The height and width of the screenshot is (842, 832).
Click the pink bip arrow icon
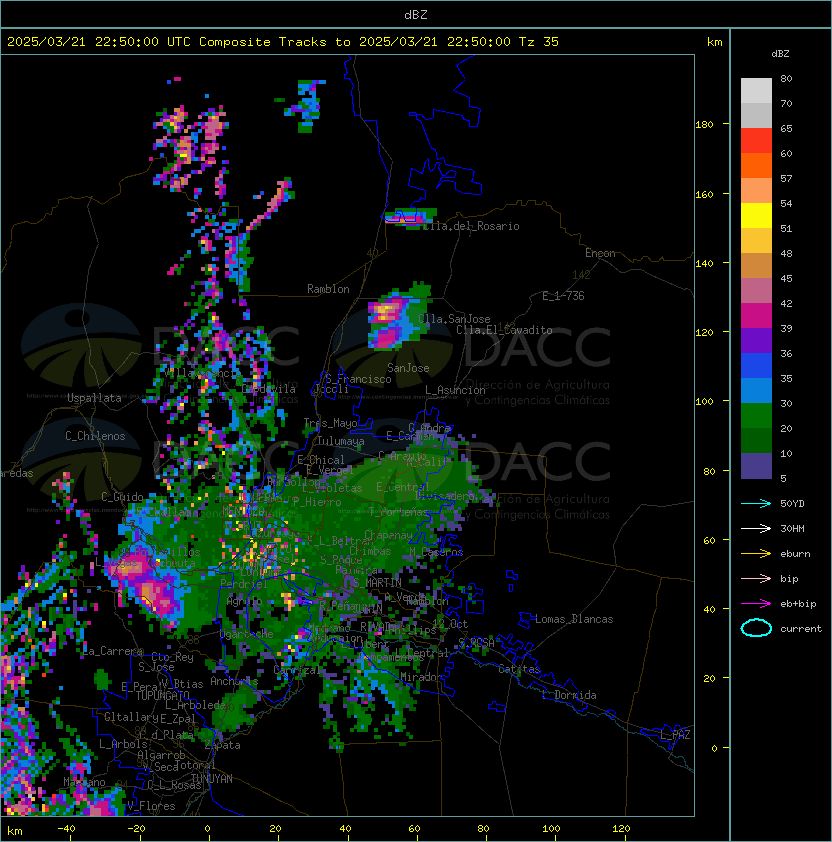(x=756, y=579)
